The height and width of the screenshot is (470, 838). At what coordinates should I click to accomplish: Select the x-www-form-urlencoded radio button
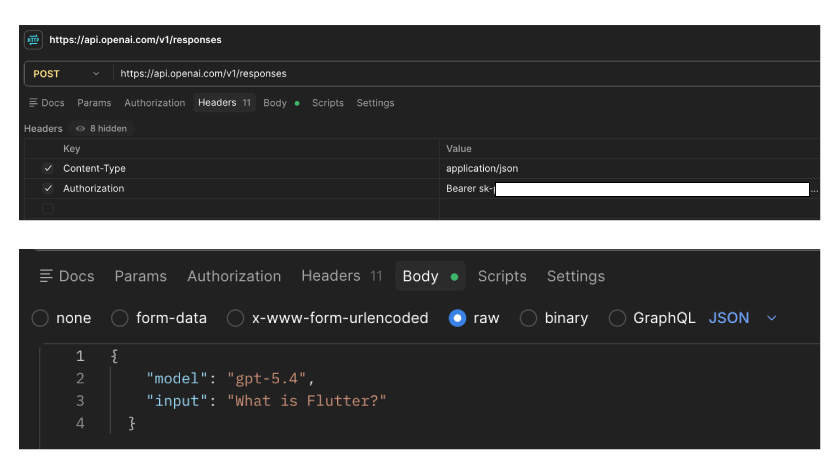coord(235,318)
